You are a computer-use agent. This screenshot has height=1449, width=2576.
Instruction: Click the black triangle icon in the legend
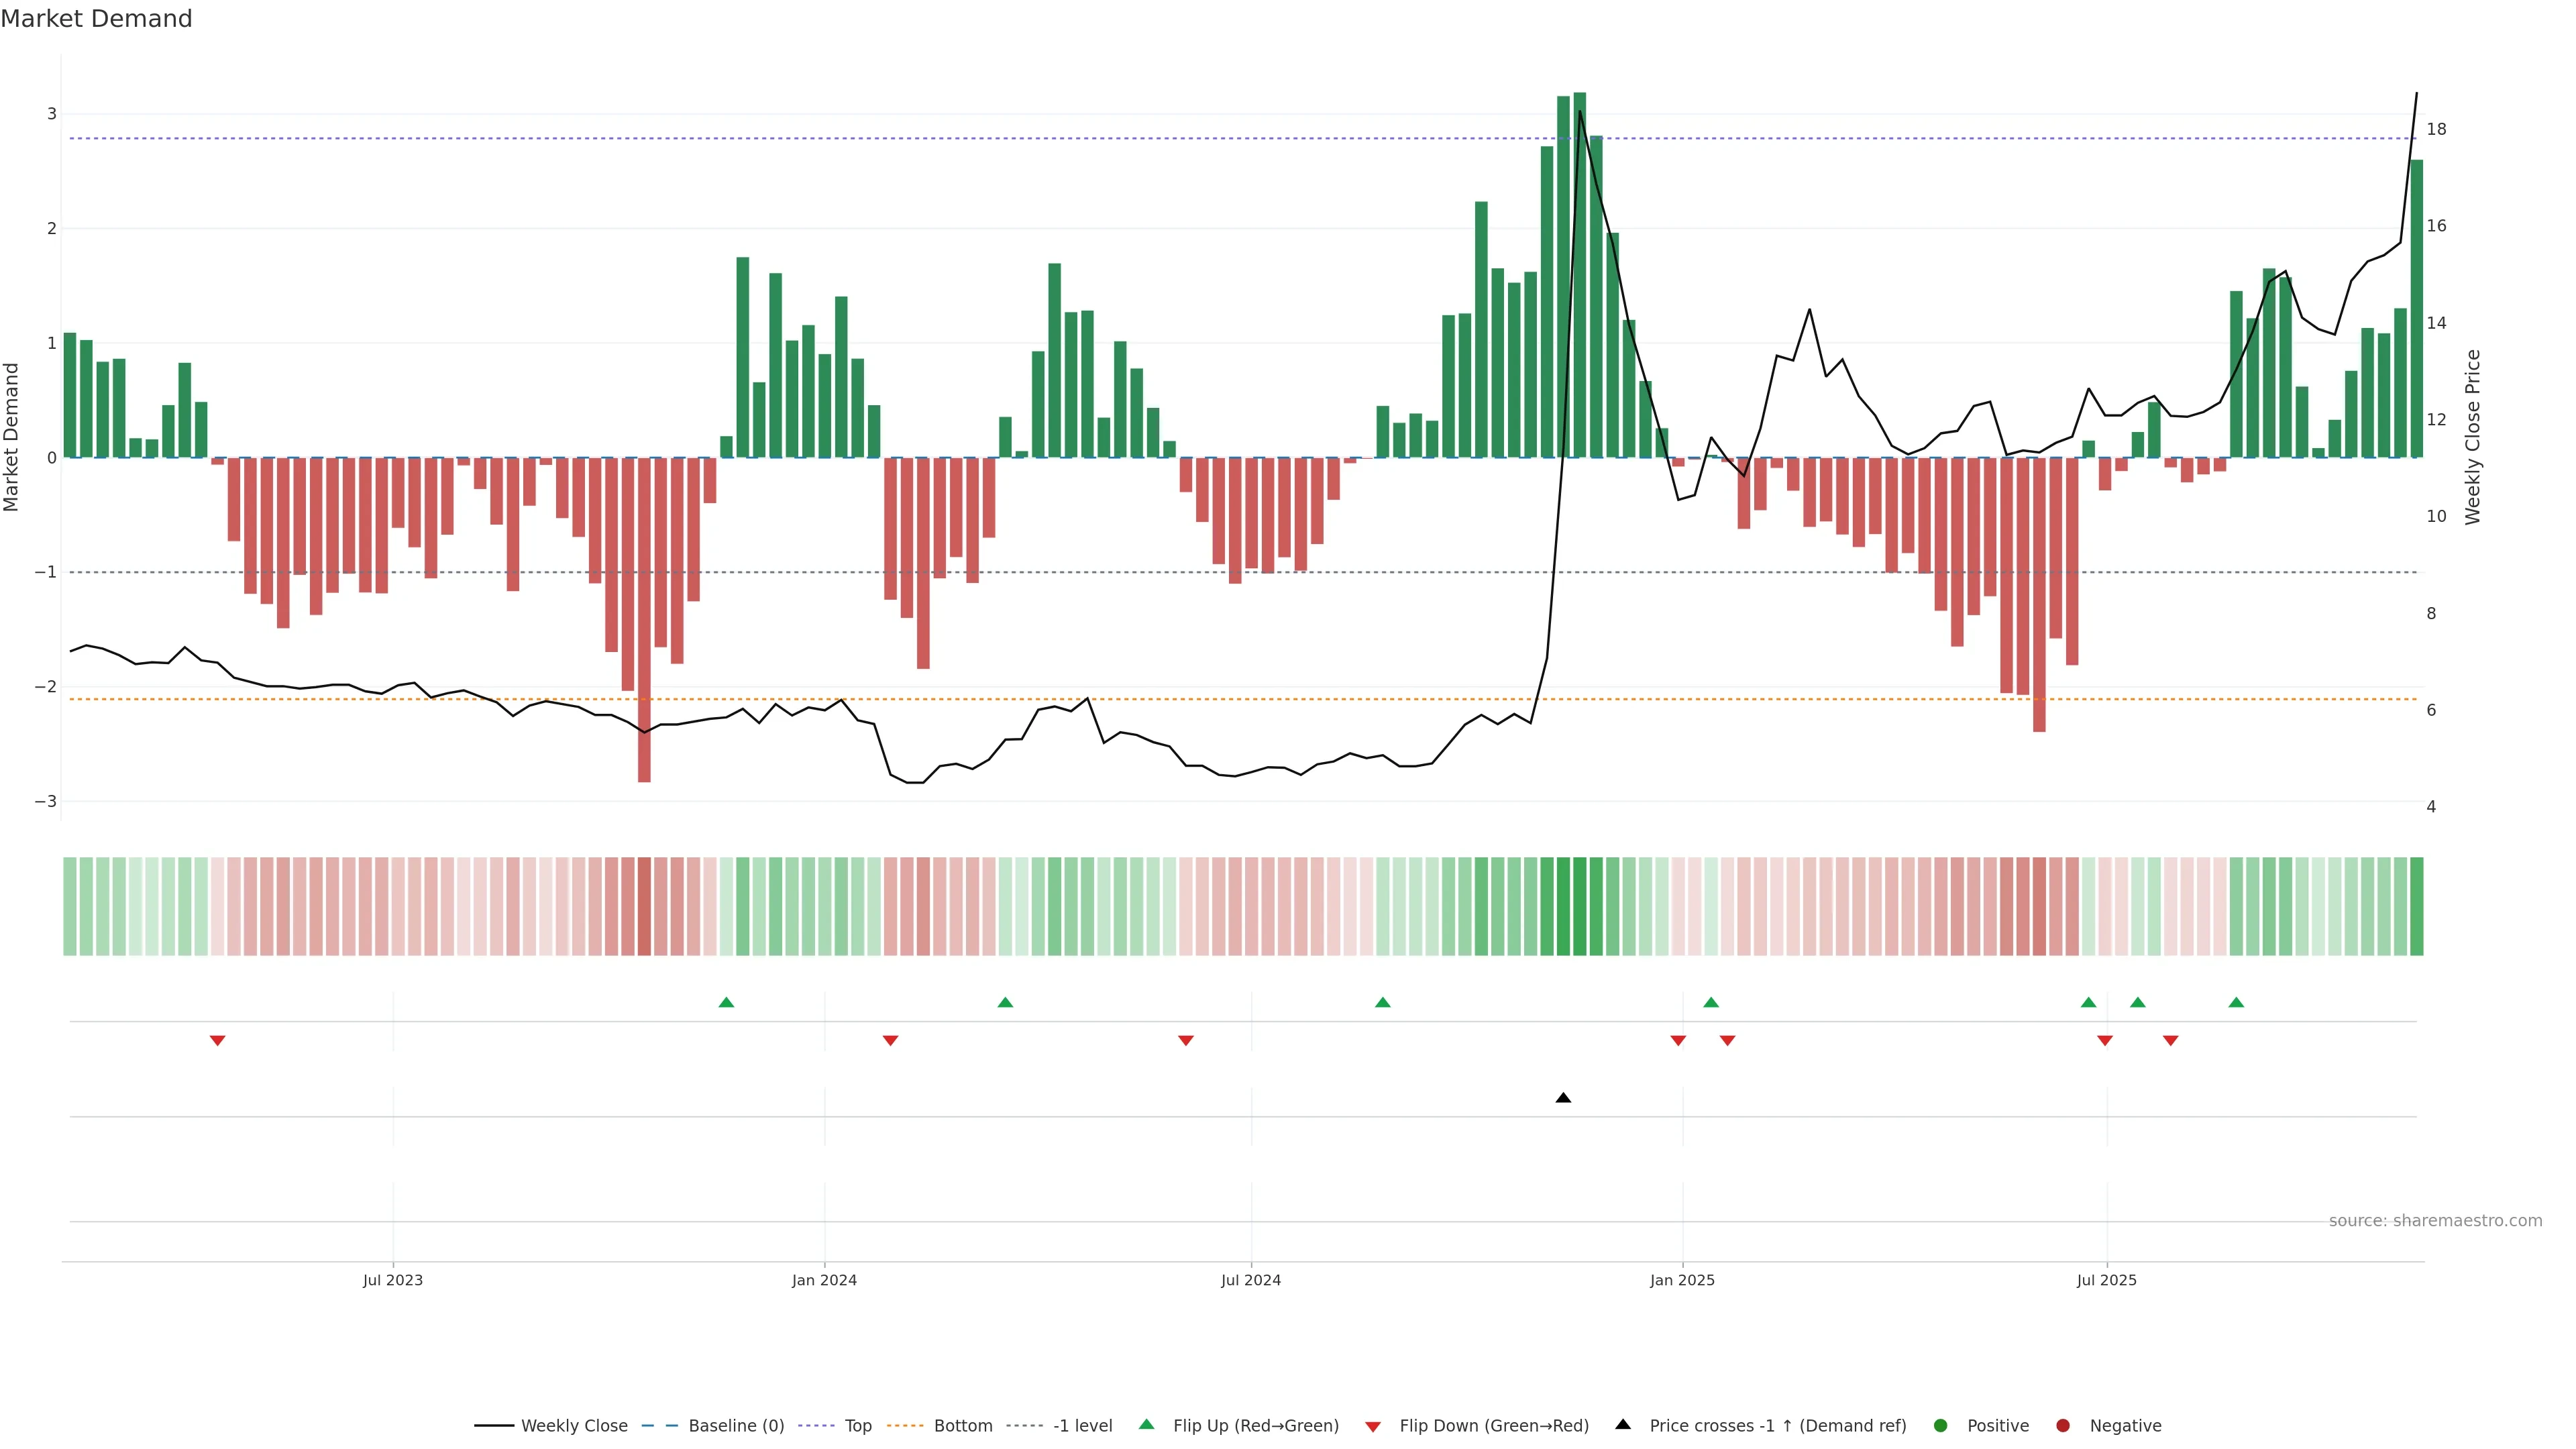(1623, 1424)
